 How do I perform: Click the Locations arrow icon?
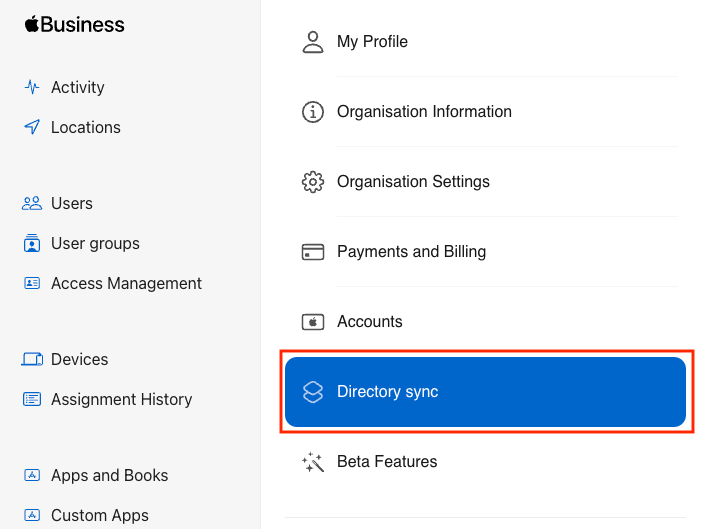[x=32, y=127]
